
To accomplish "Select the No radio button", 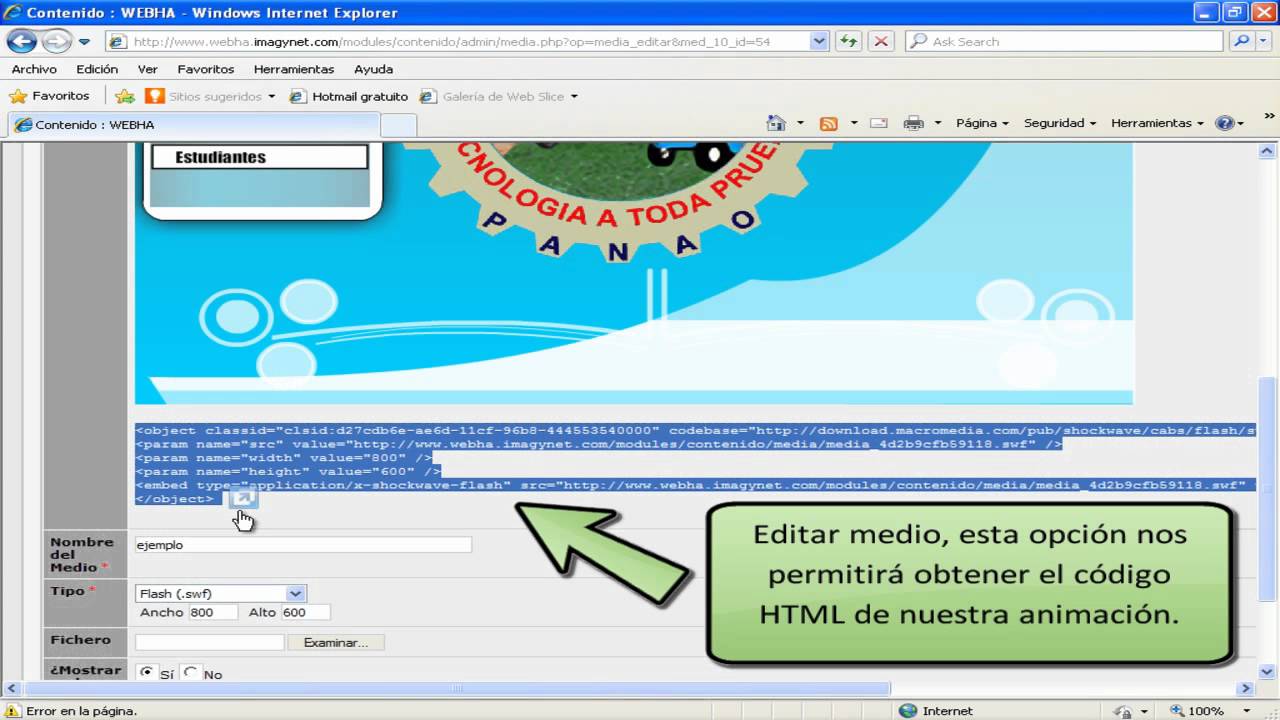I will (191, 673).
